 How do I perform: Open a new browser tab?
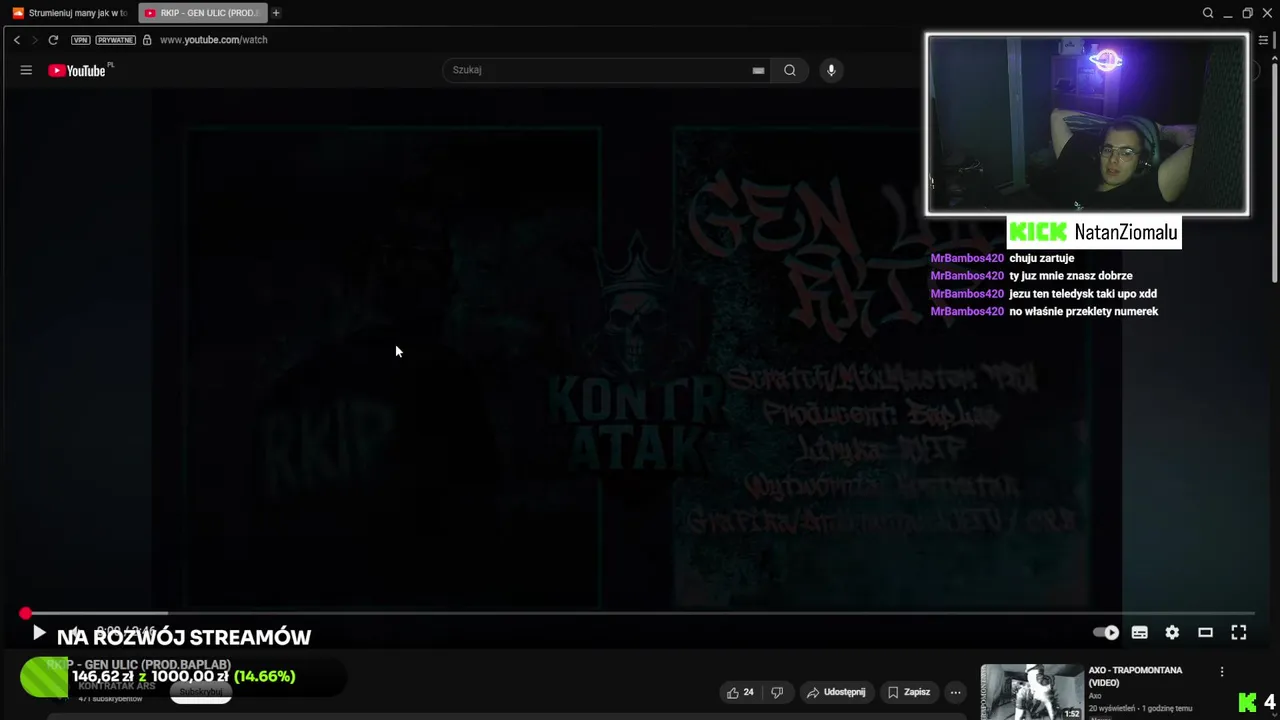coord(276,13)
